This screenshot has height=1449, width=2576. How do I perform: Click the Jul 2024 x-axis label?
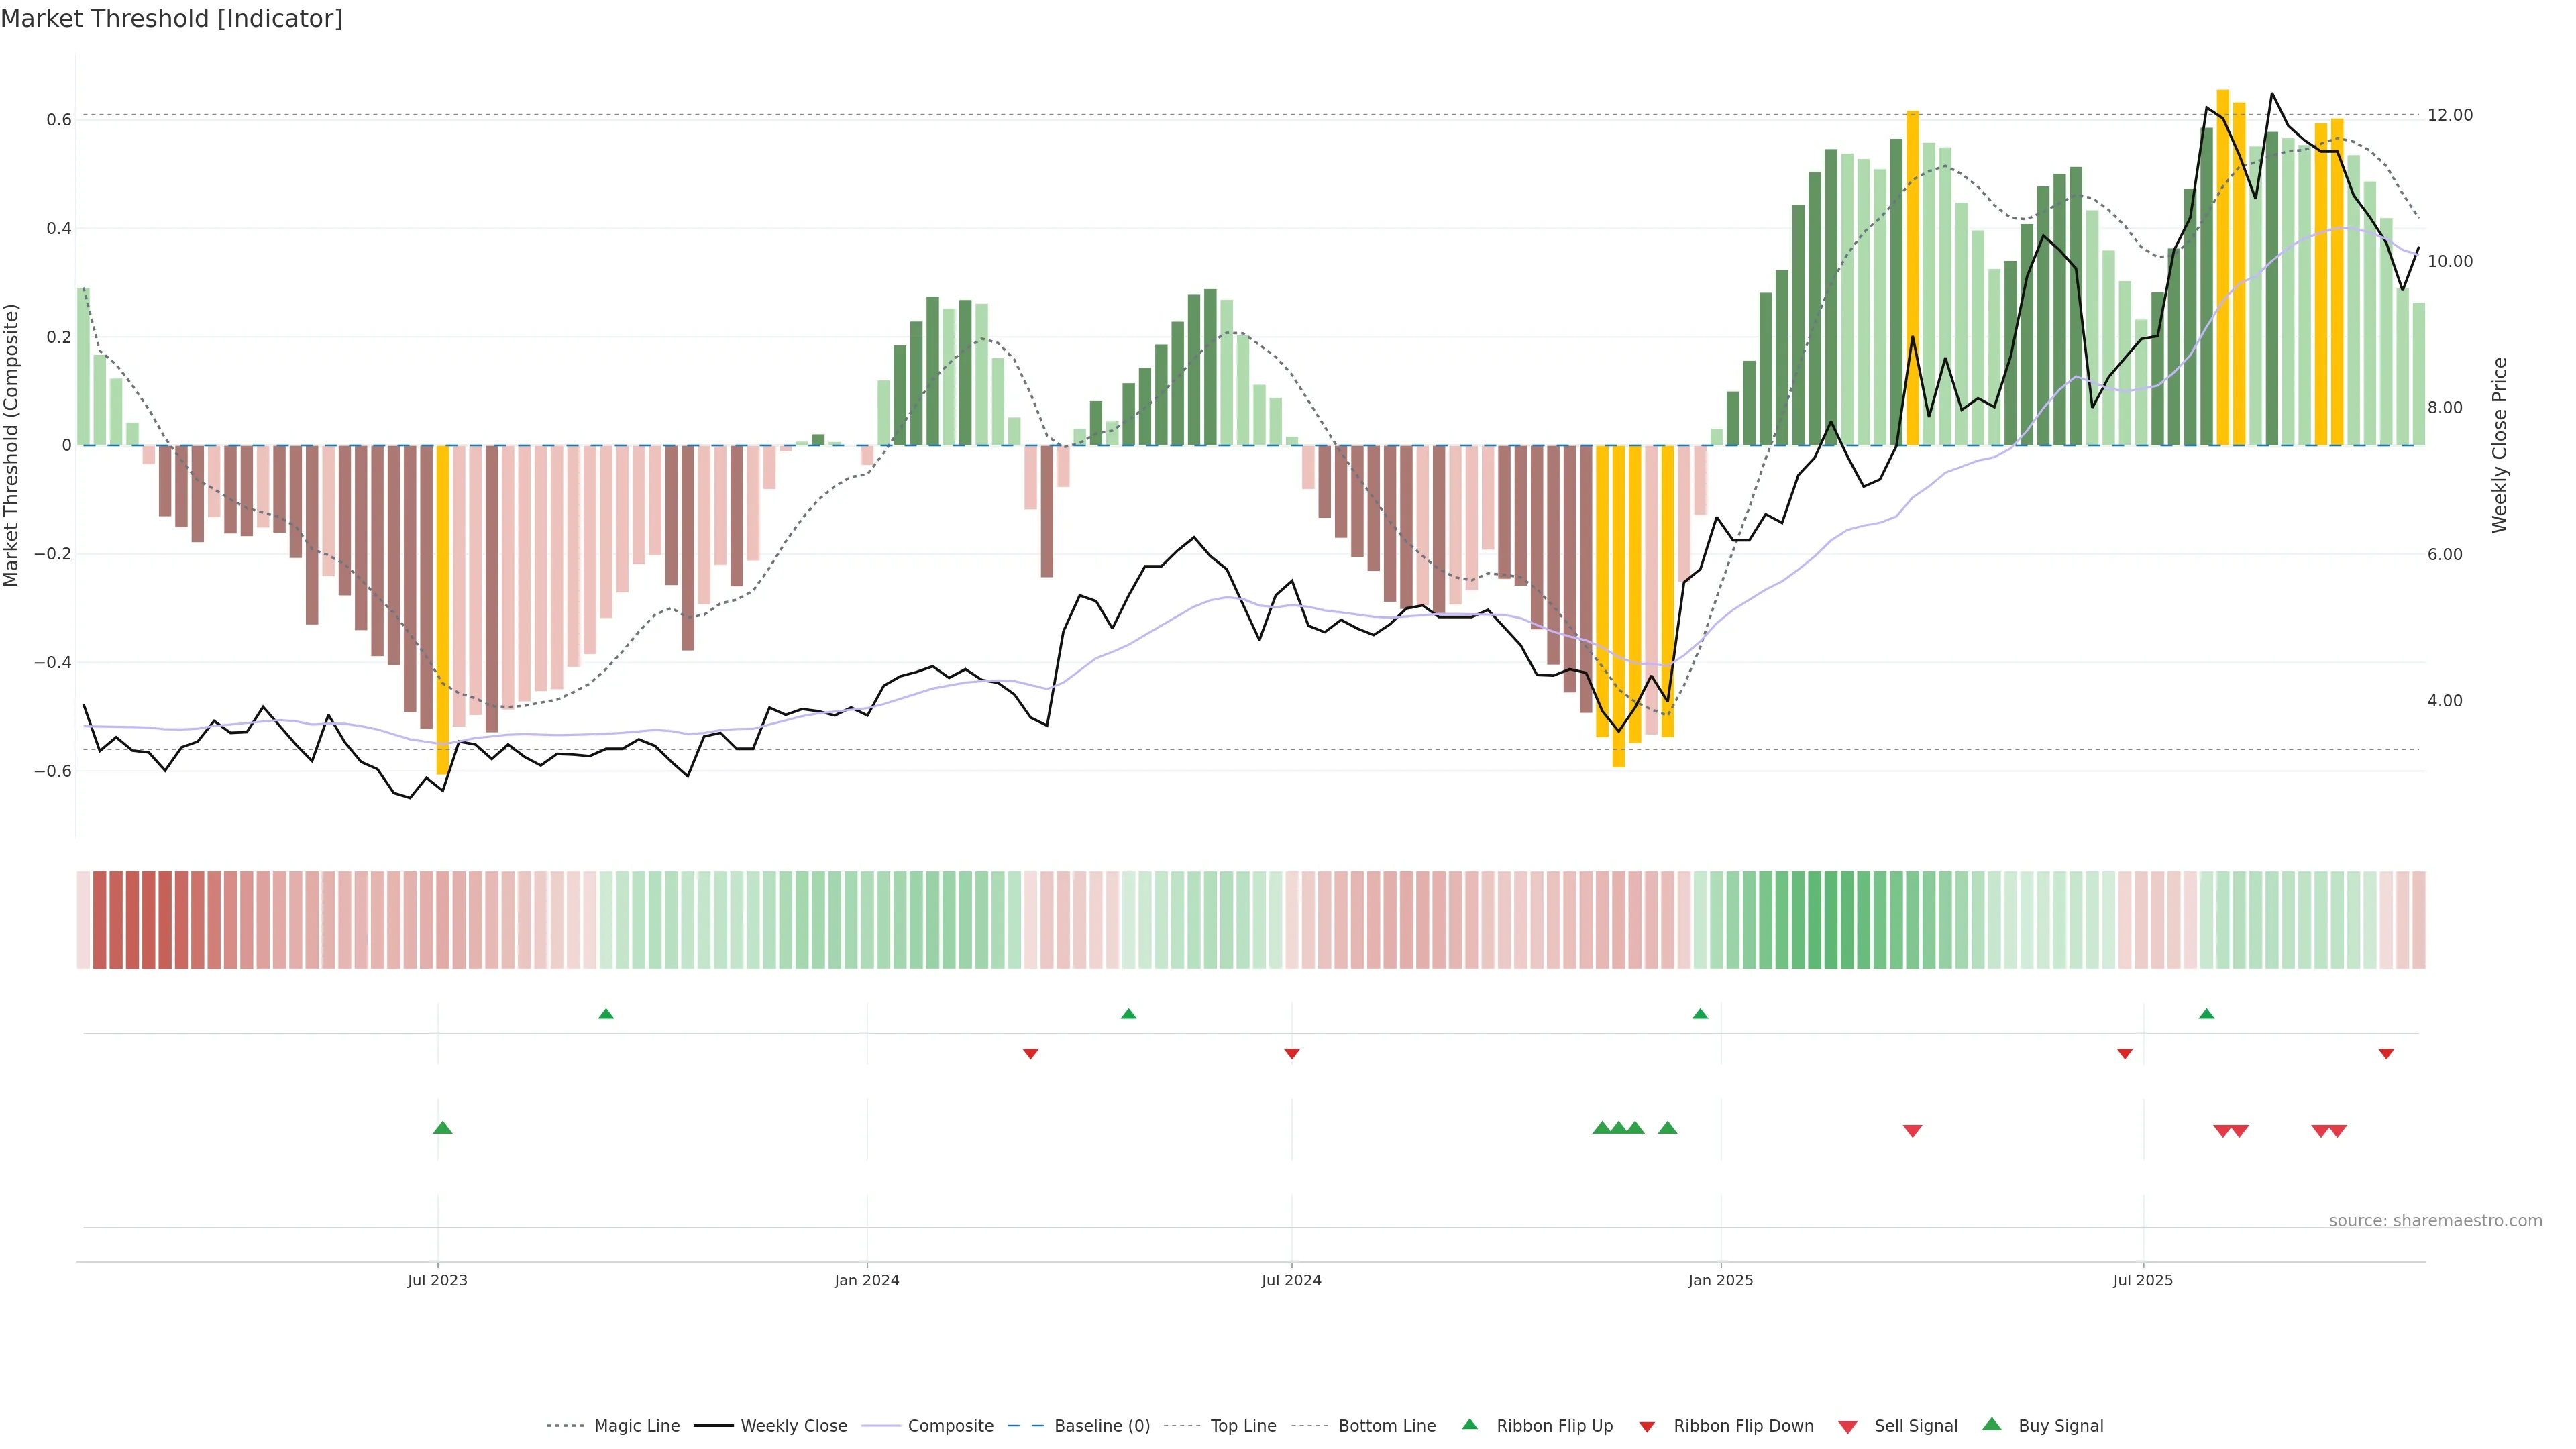pos(1291,1280)
